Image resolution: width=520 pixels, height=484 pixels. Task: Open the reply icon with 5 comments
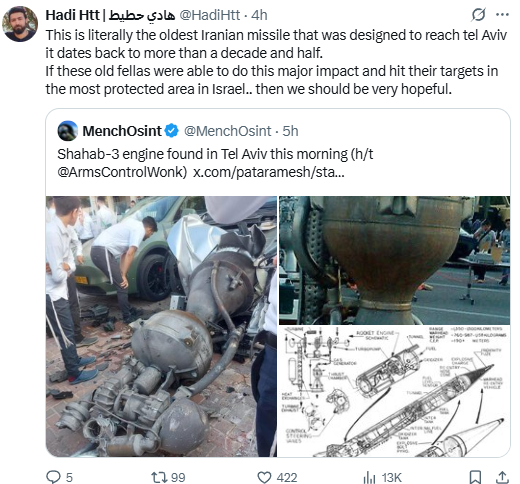tap(53, 477)
